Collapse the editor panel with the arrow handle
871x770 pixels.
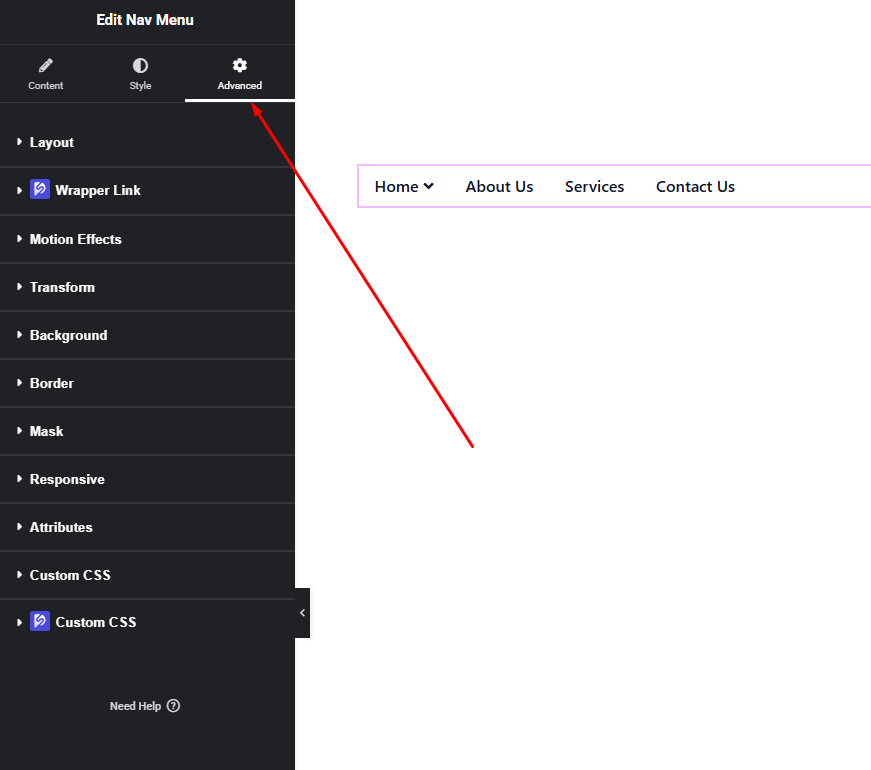302,613
